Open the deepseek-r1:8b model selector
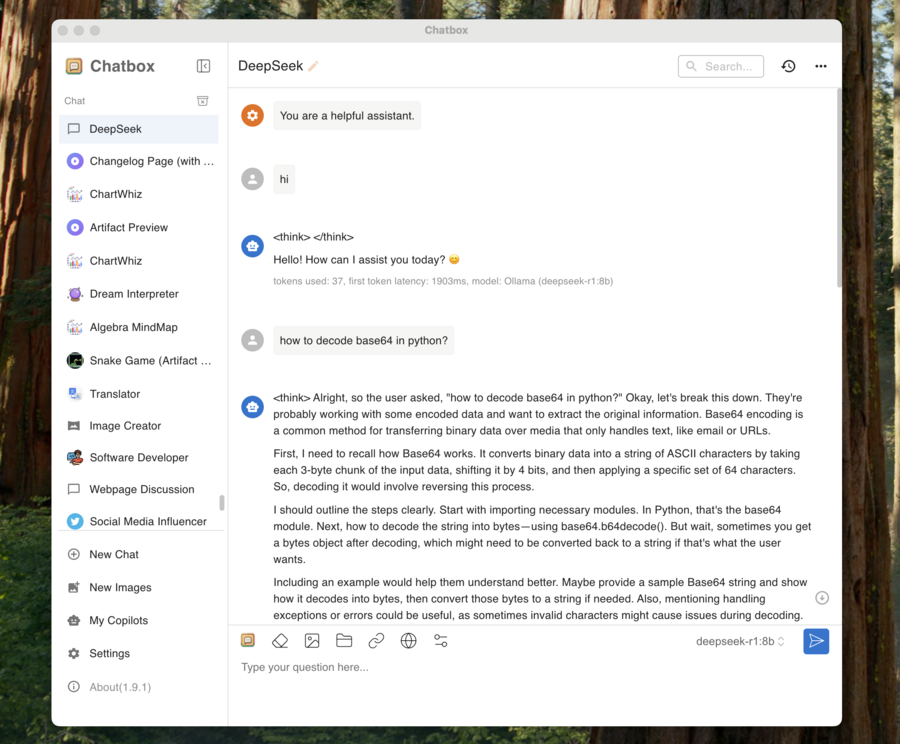 tap(740, 642)
